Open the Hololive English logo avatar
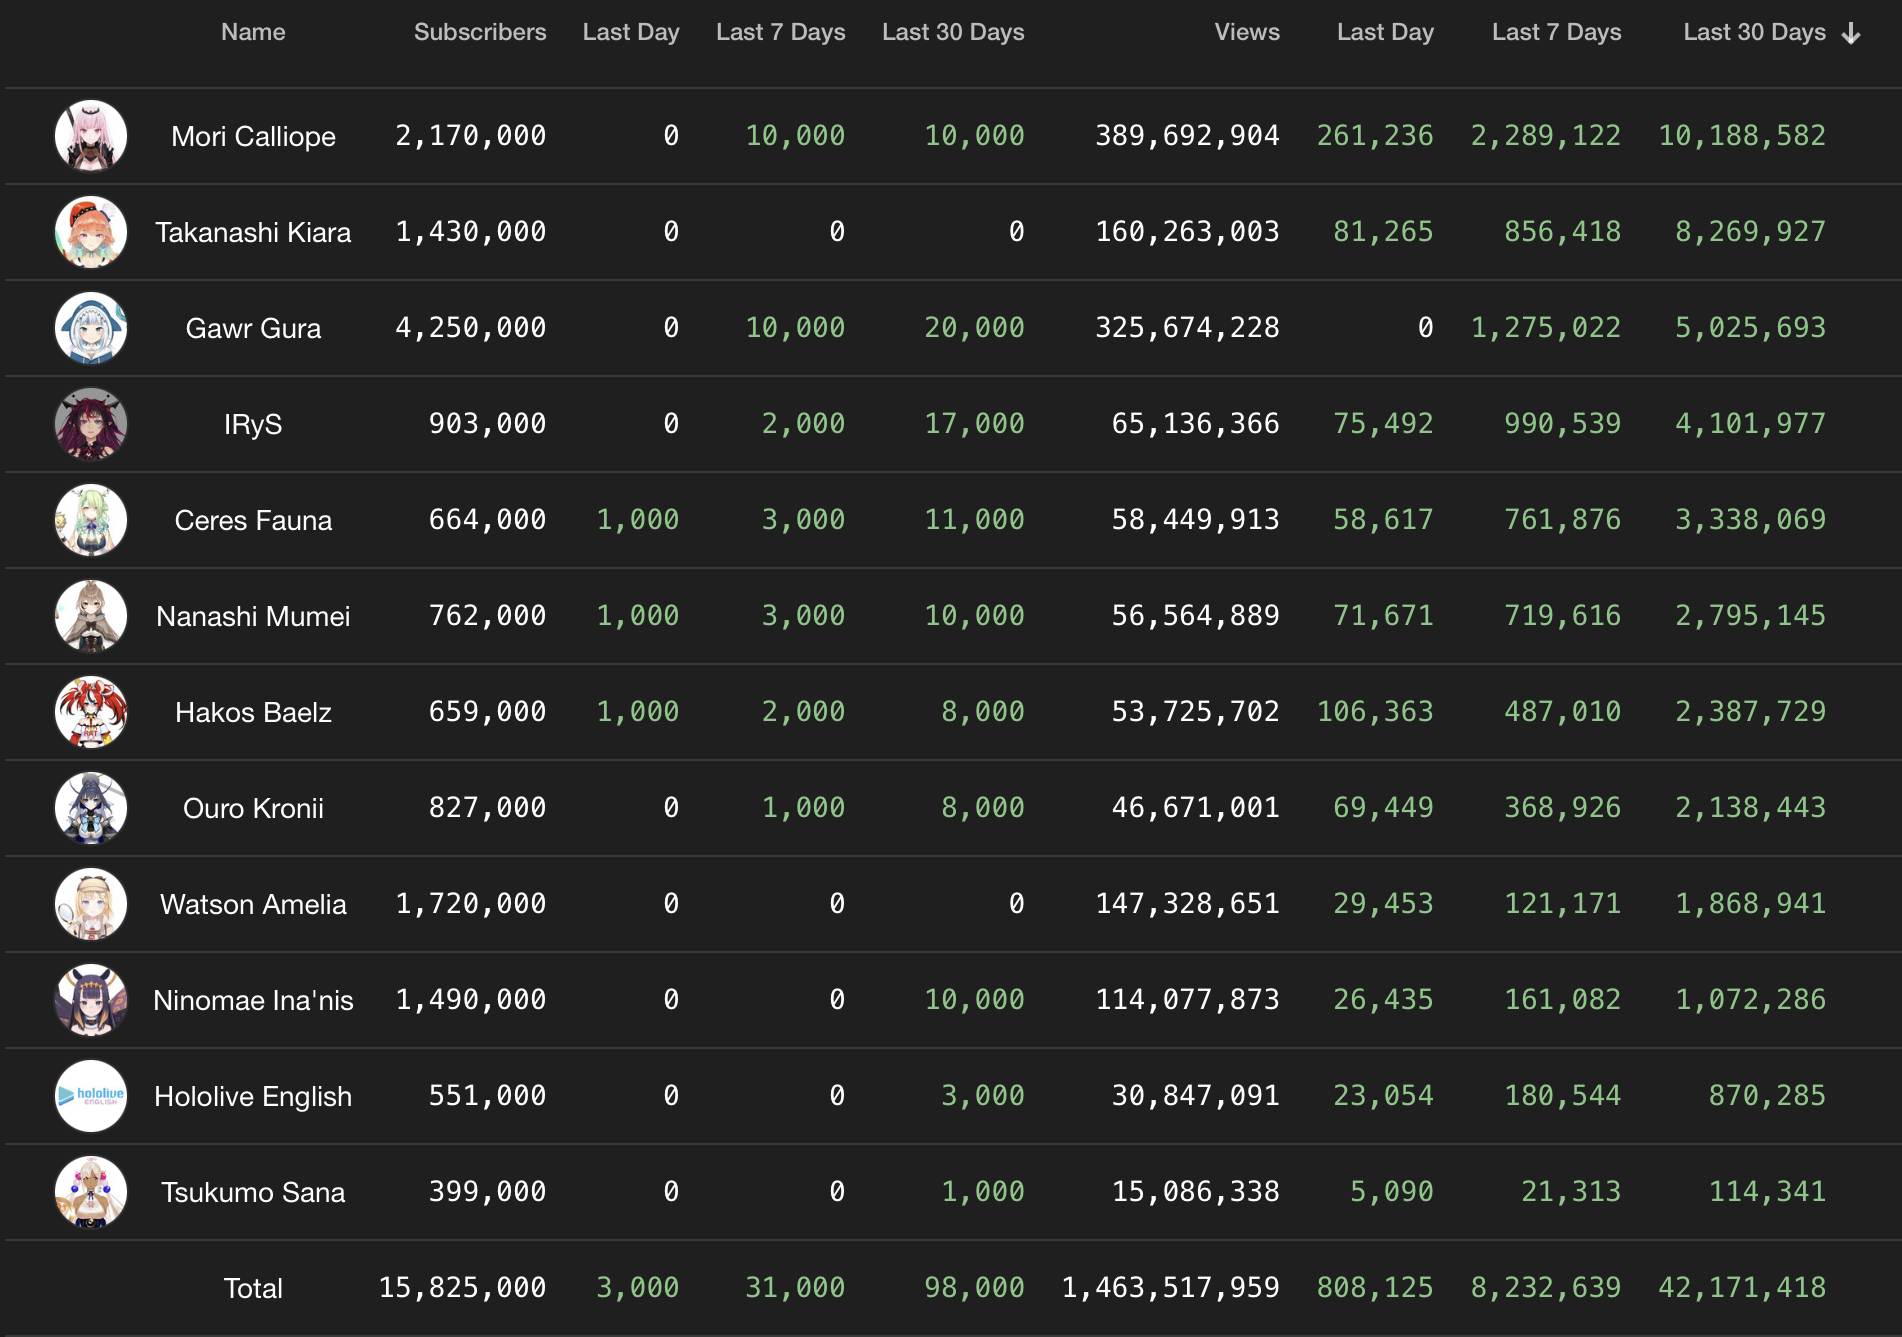Image resolution: width=1902 pixels, height=1337 pixels. (91, 1096)
